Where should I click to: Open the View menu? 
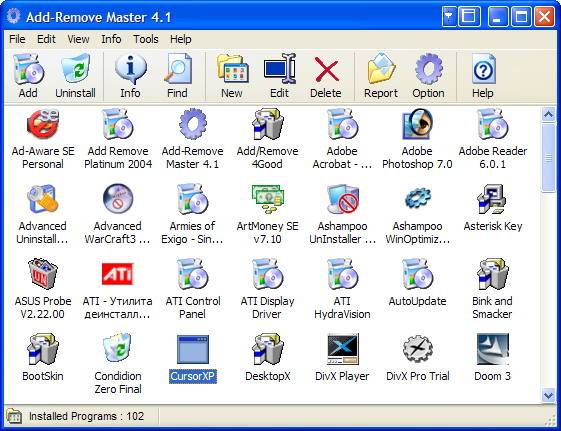coord(78,39)
